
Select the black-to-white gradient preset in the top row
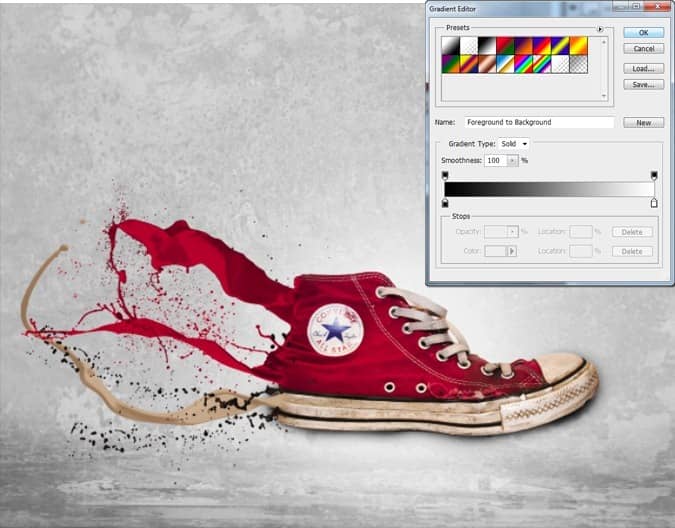click(450, 46)
